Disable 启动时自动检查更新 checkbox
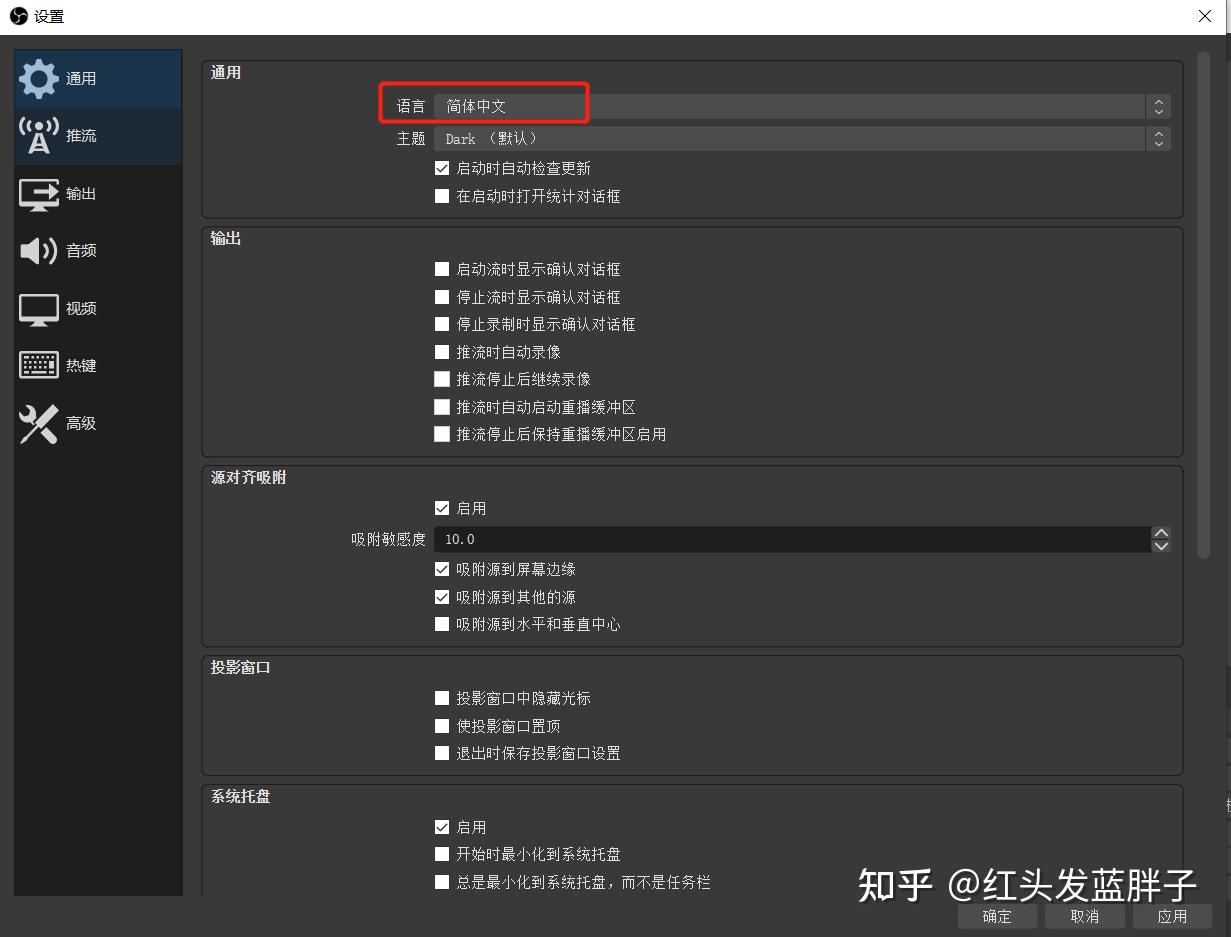Image resolution: width=1231 pixels, height=937 pixels. point(442,169)
